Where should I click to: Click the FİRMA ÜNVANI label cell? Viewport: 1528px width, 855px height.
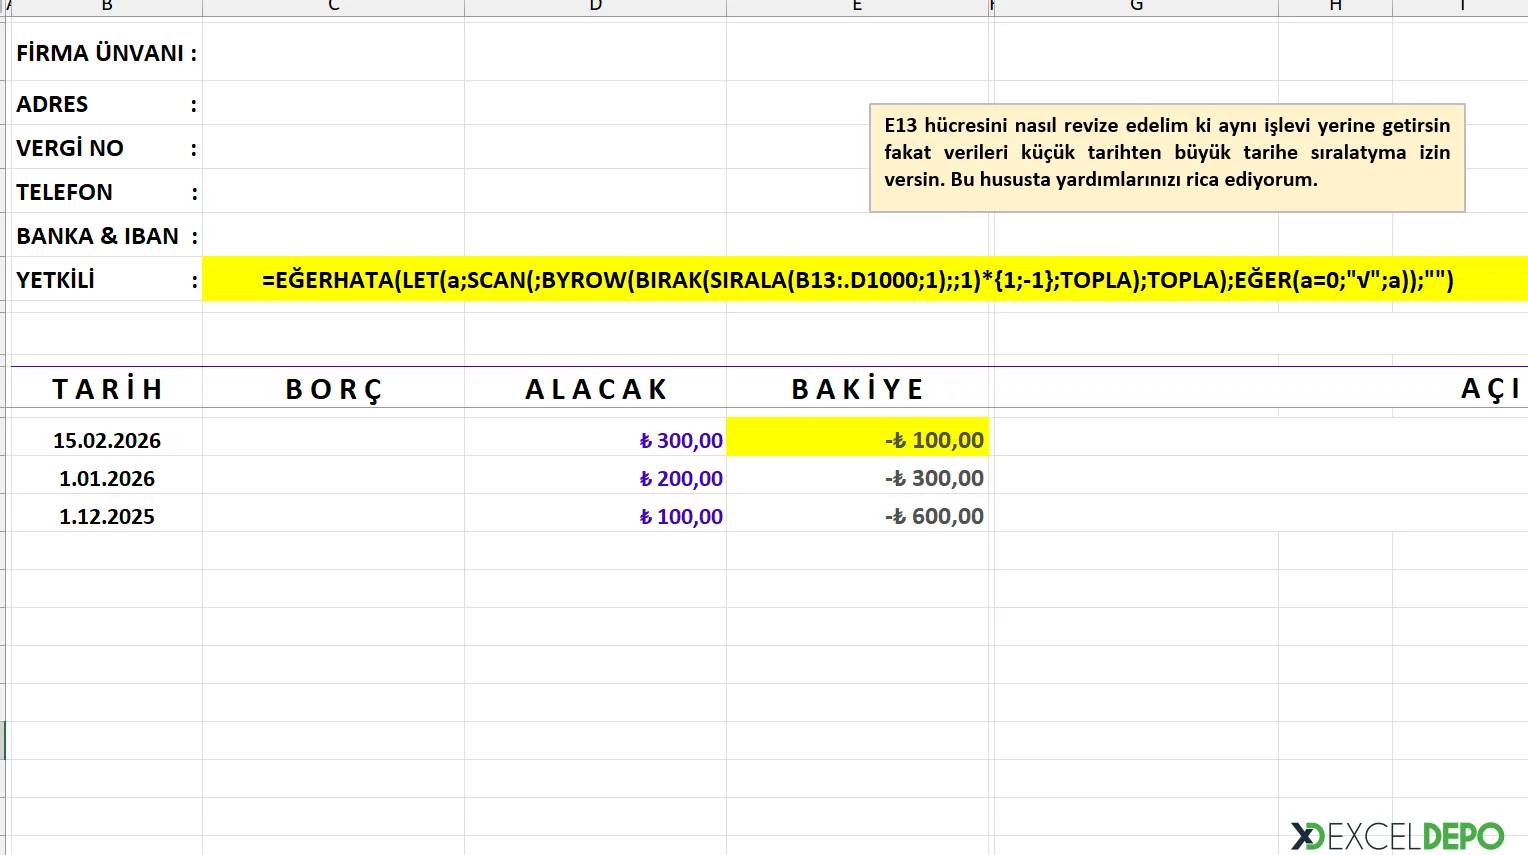point(105,53)
